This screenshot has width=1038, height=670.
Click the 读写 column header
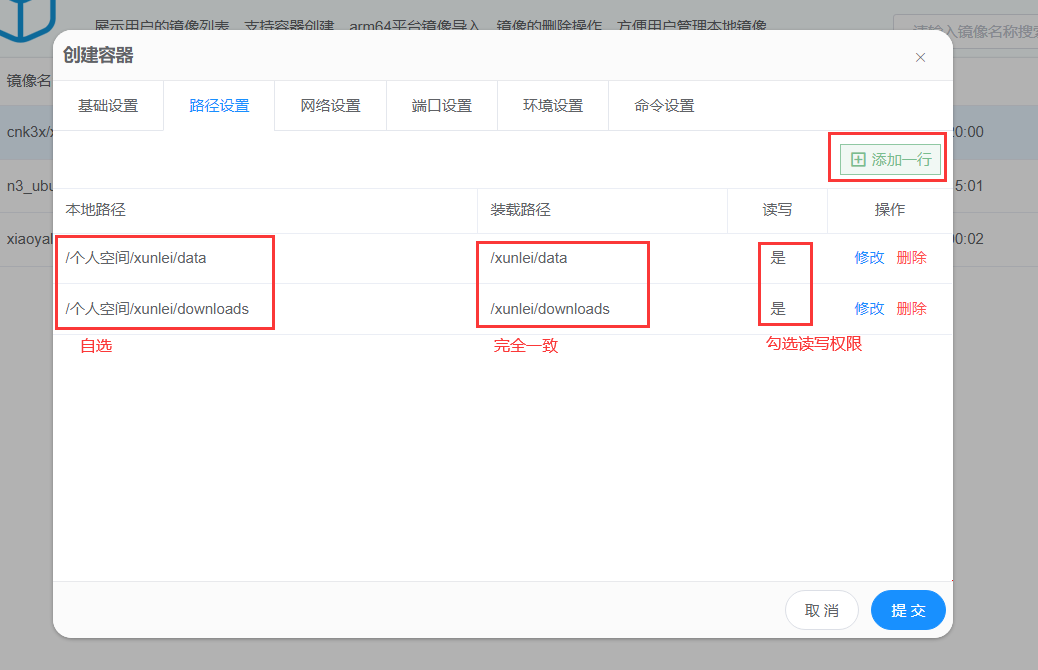pyautogui.click(x=777, y=210)
